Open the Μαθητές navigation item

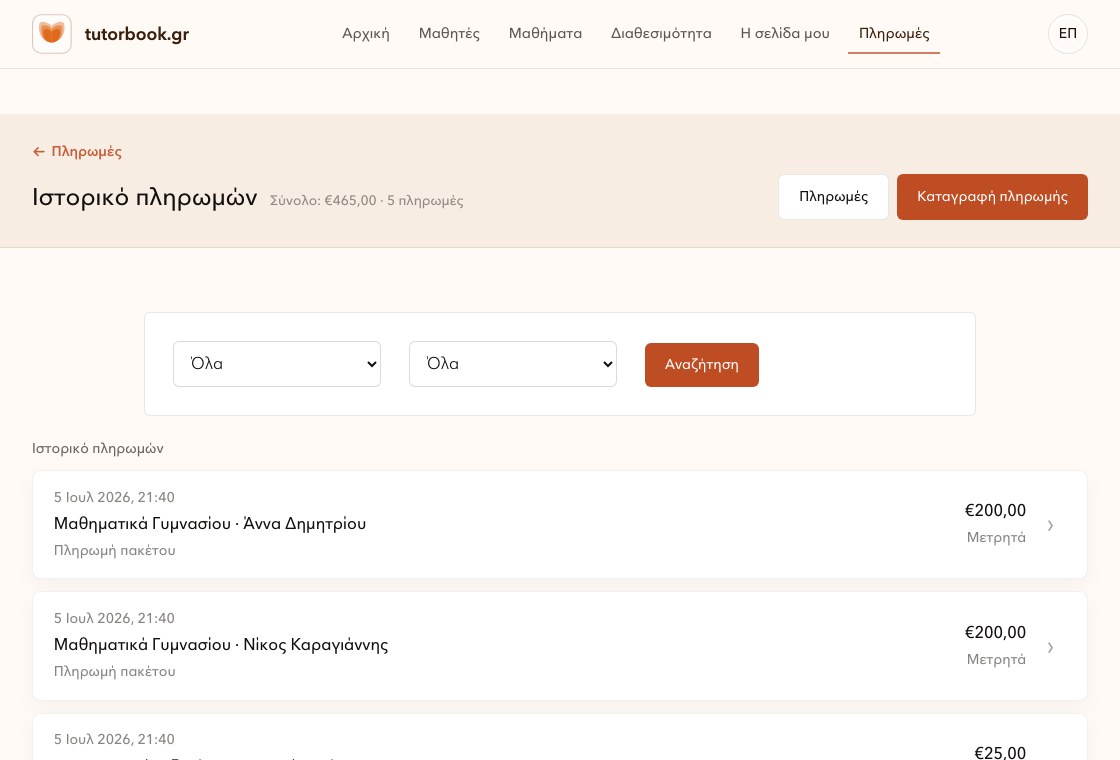449,34
